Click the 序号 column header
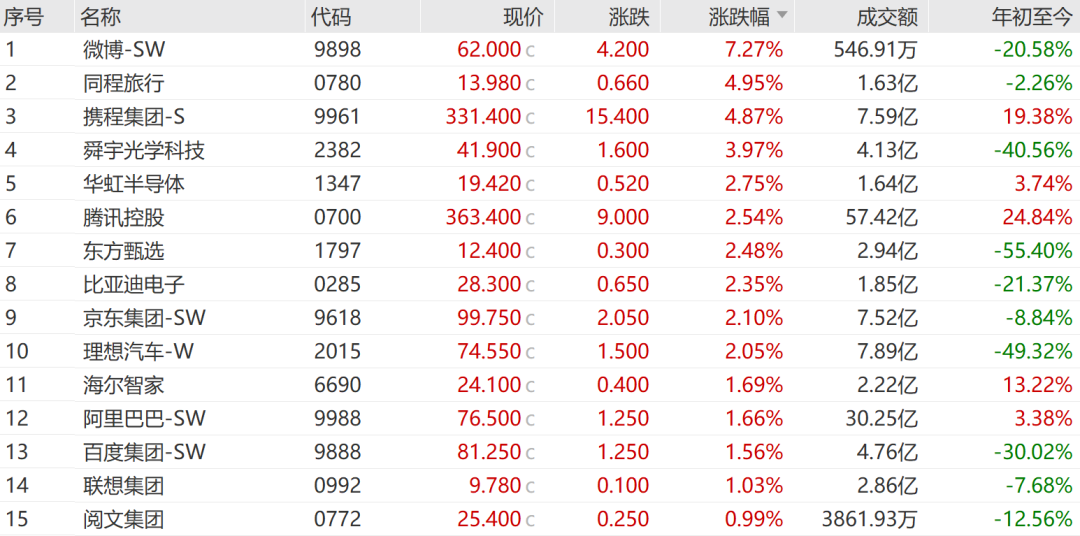Screen dimensions: 1080x536 (23, 16)
